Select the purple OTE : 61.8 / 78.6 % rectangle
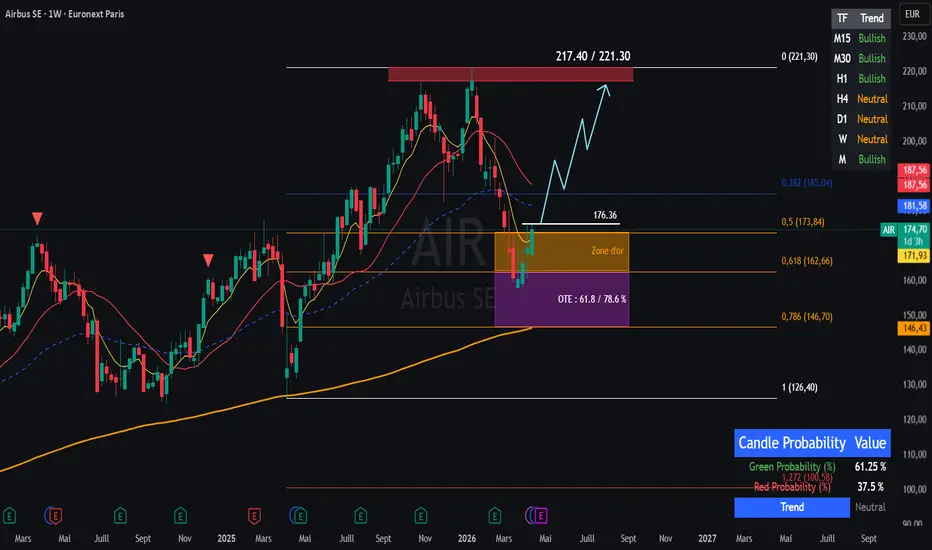Image resolution: width=932 pixels, height=550 pixels. [x=561, y=300]
